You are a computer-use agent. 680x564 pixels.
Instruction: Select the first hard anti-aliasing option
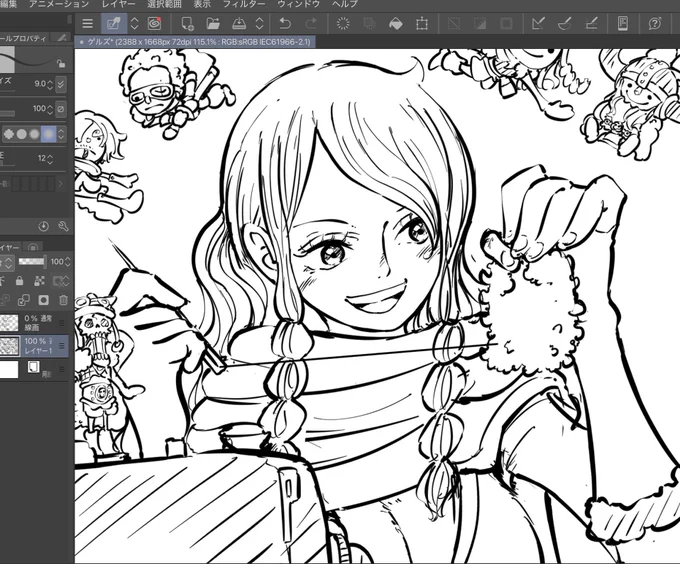click(x=9, y=134)
